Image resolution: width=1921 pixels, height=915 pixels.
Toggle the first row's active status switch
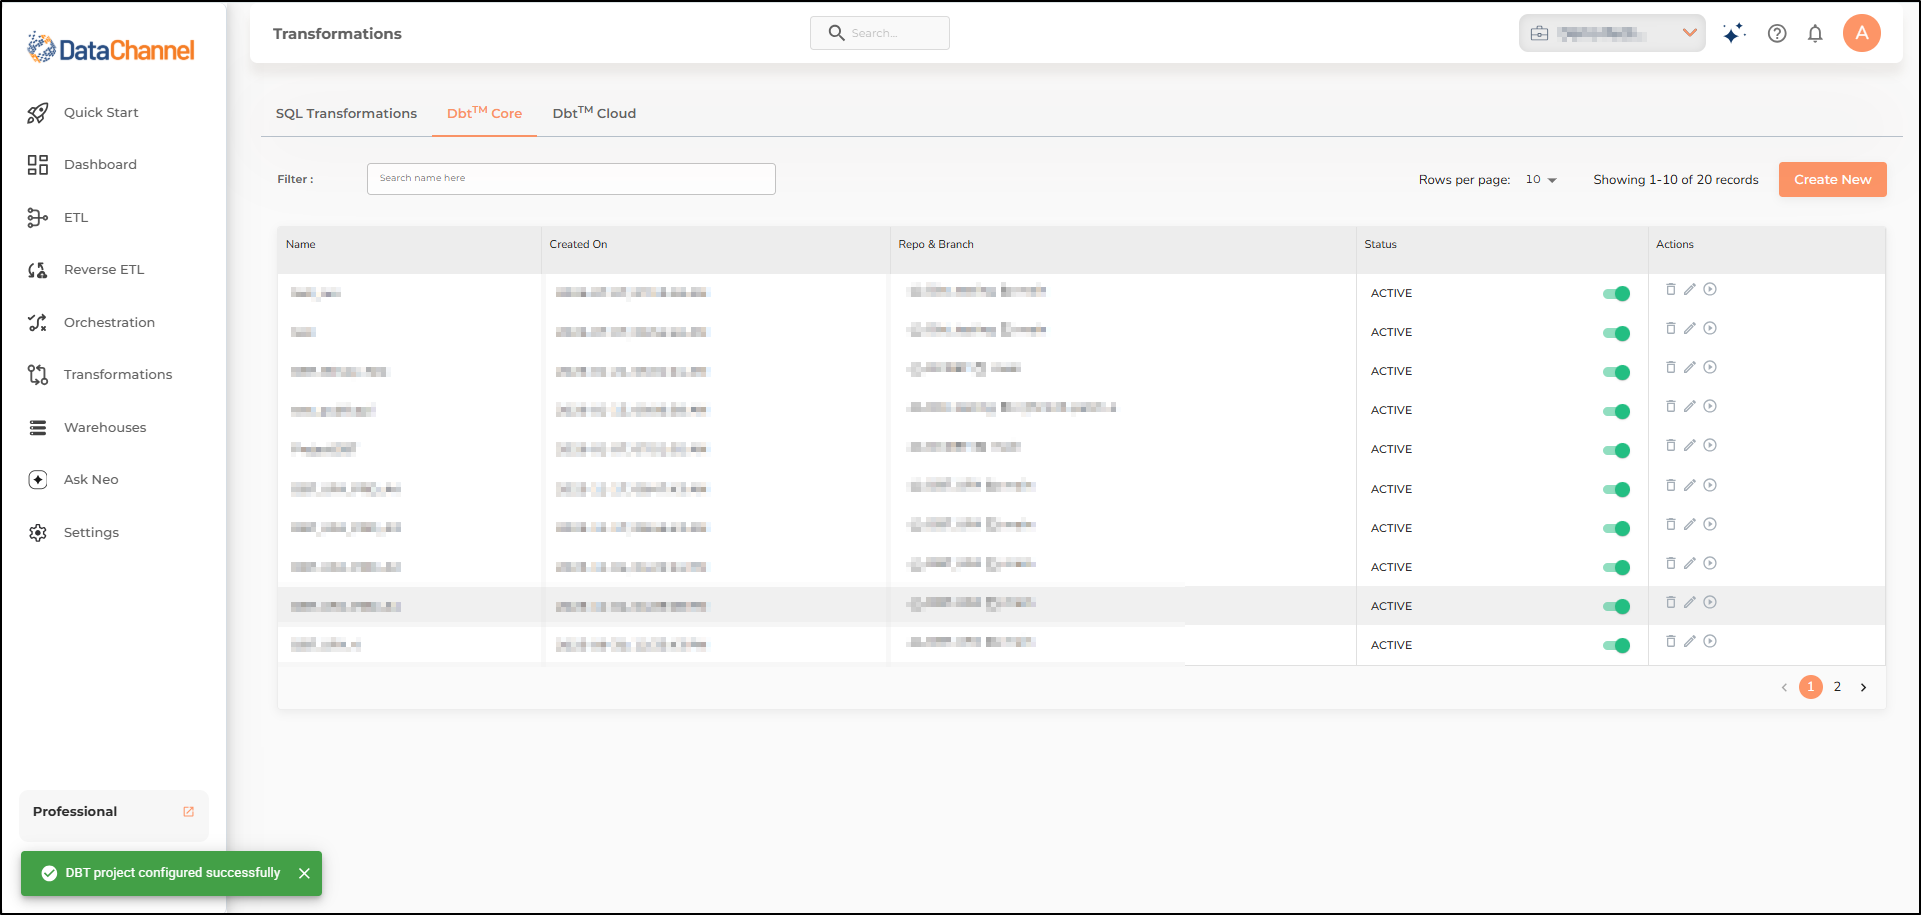1616,294
